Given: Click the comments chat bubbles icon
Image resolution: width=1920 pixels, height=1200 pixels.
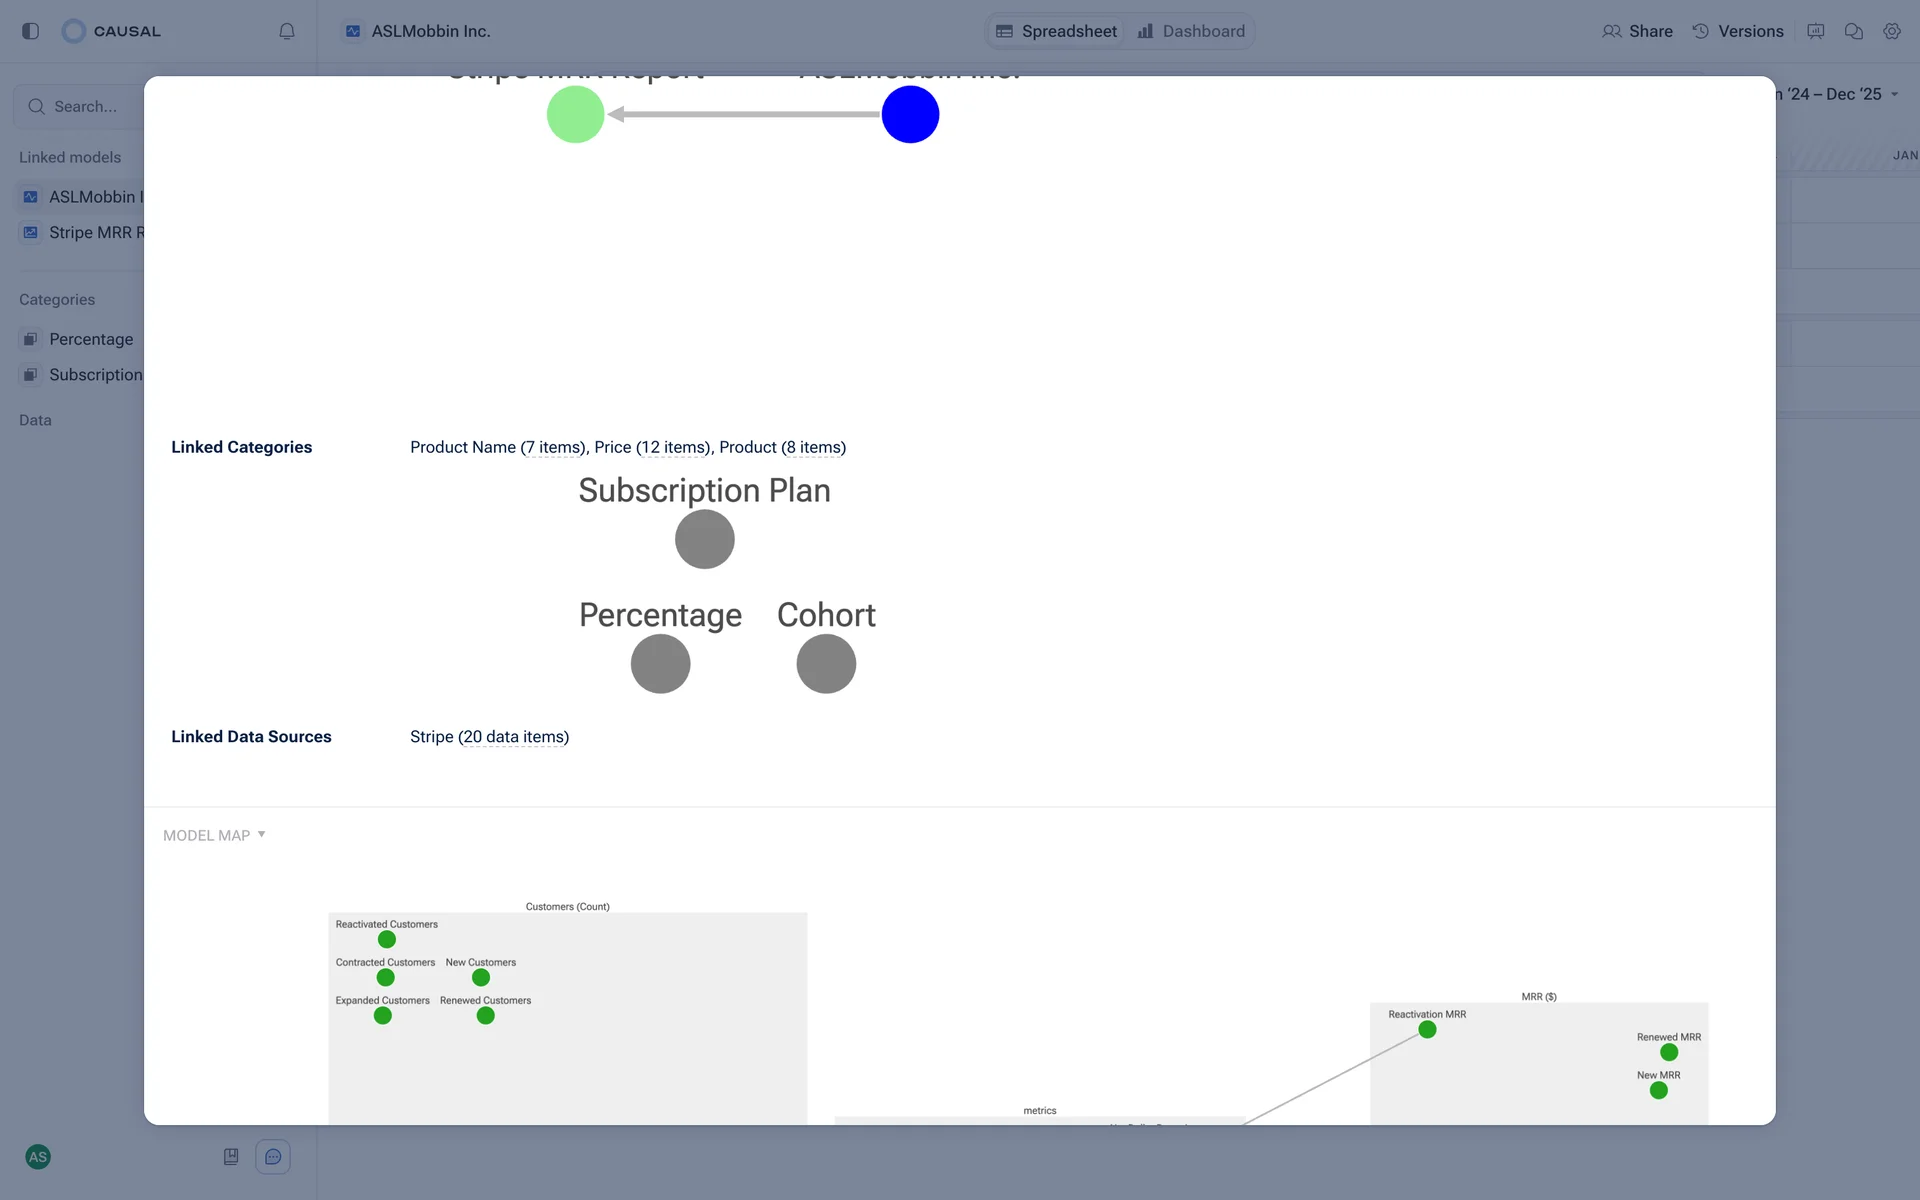Looking at the screenshot, I should (x=1853, y=31).
